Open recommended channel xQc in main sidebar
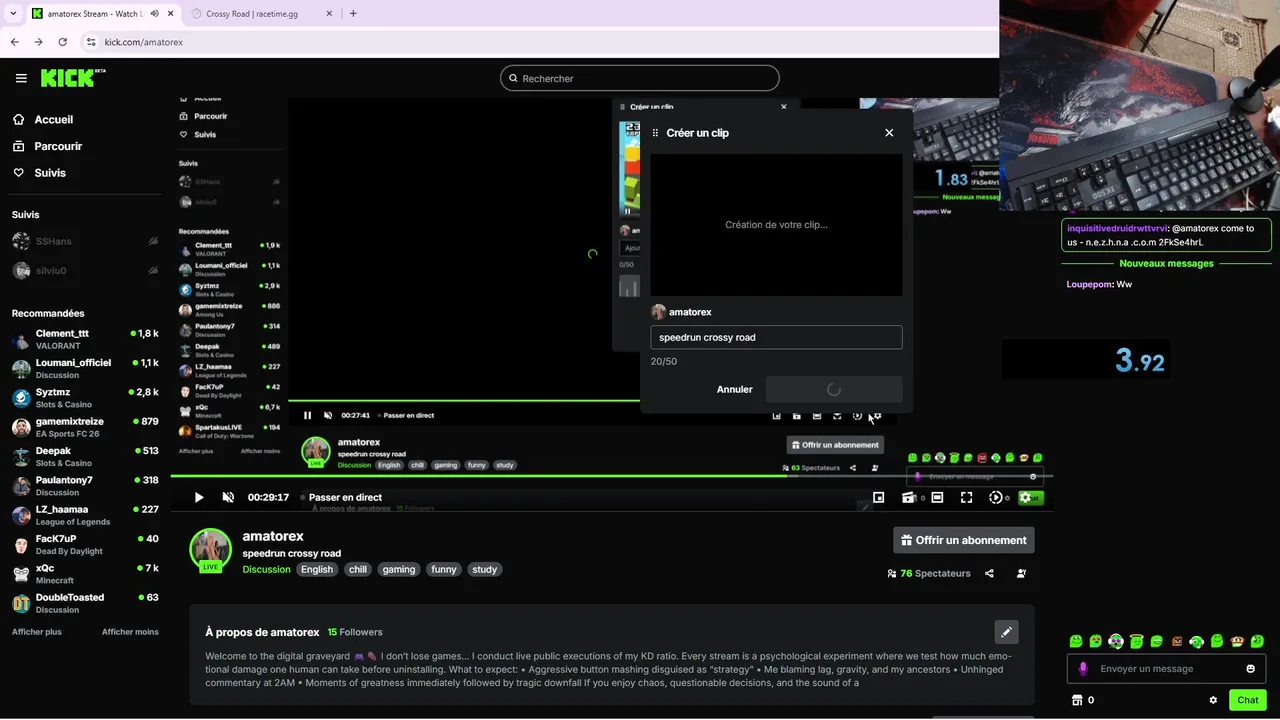Viewport: 1280px width, 720px height. coord(84,574)
